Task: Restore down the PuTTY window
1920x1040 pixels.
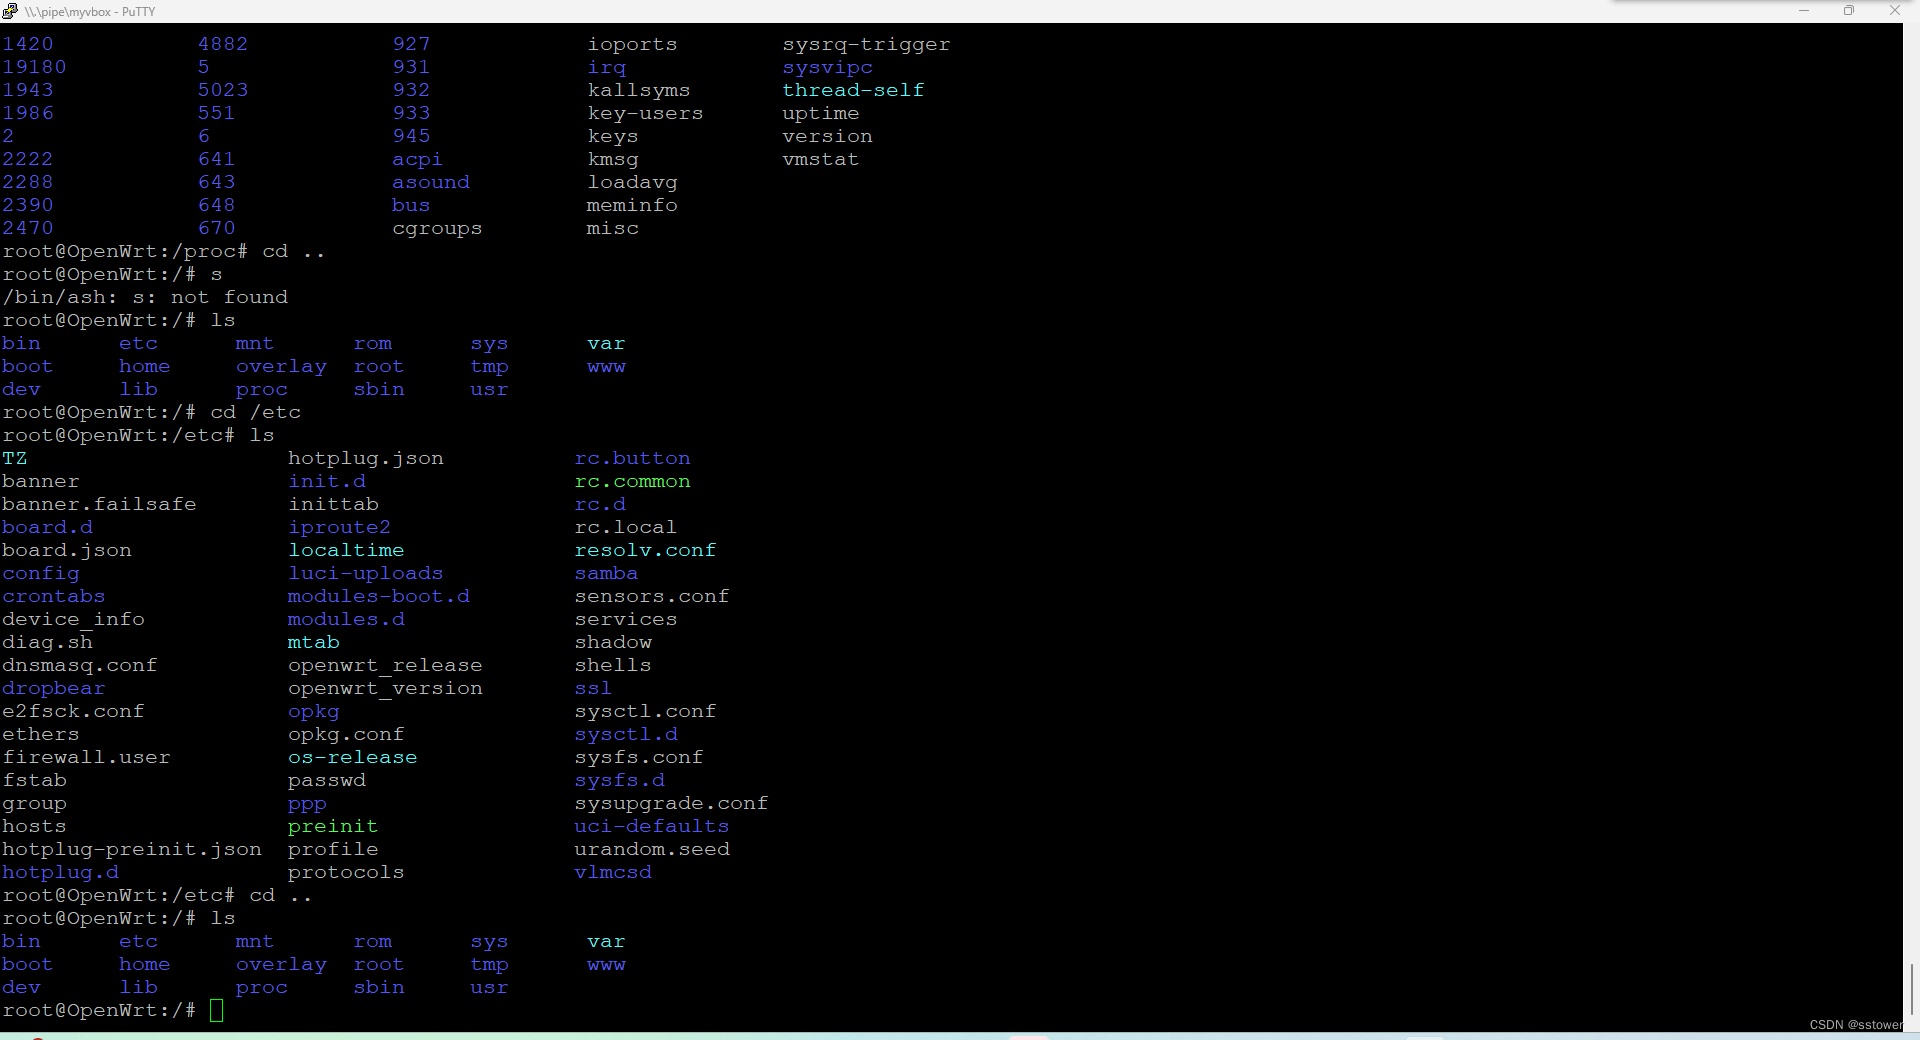Action: 1849,11
